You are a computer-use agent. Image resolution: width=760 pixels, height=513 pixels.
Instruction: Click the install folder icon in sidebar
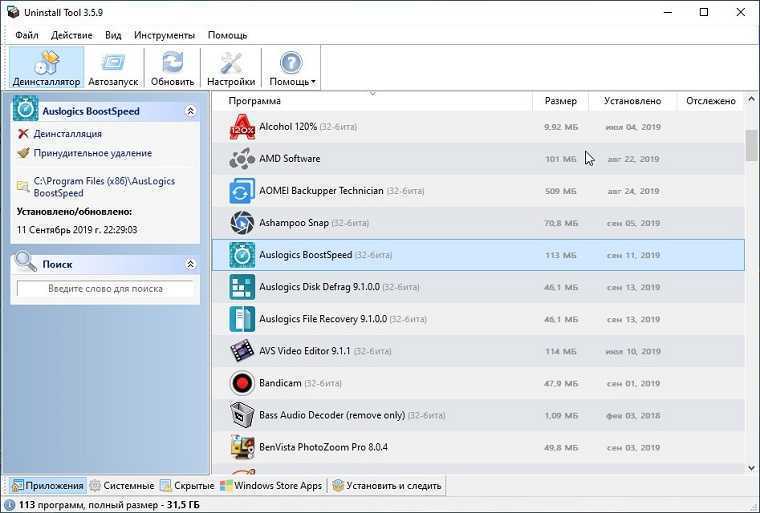tap(23, 186)
